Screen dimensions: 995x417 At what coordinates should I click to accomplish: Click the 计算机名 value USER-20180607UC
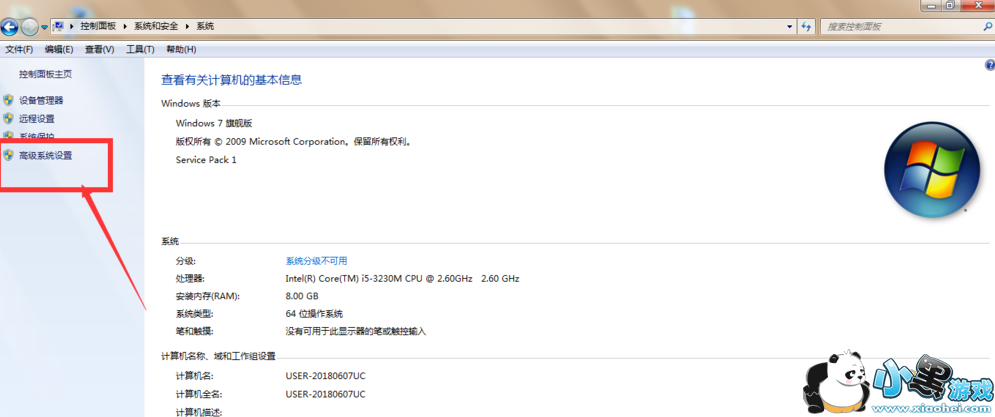tap(326, 376)
